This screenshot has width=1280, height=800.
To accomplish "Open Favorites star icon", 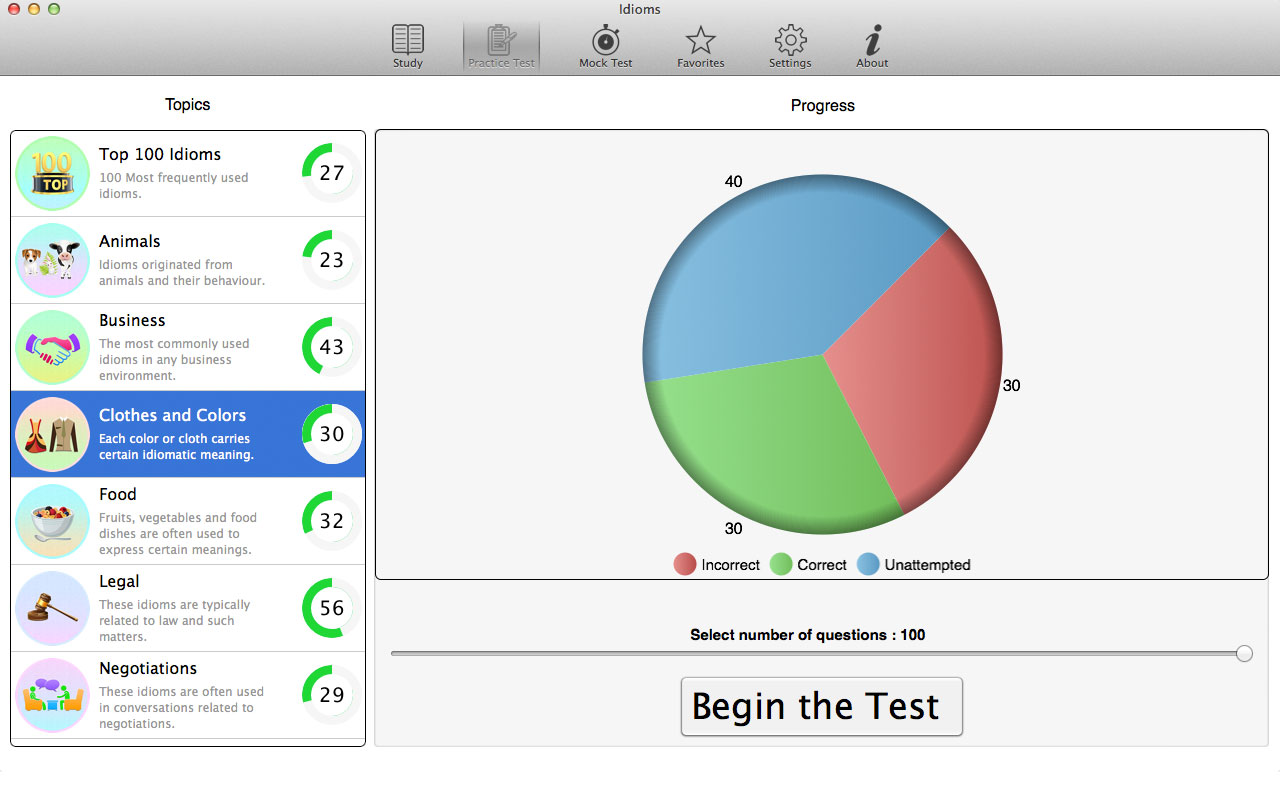I will [700, 42].
